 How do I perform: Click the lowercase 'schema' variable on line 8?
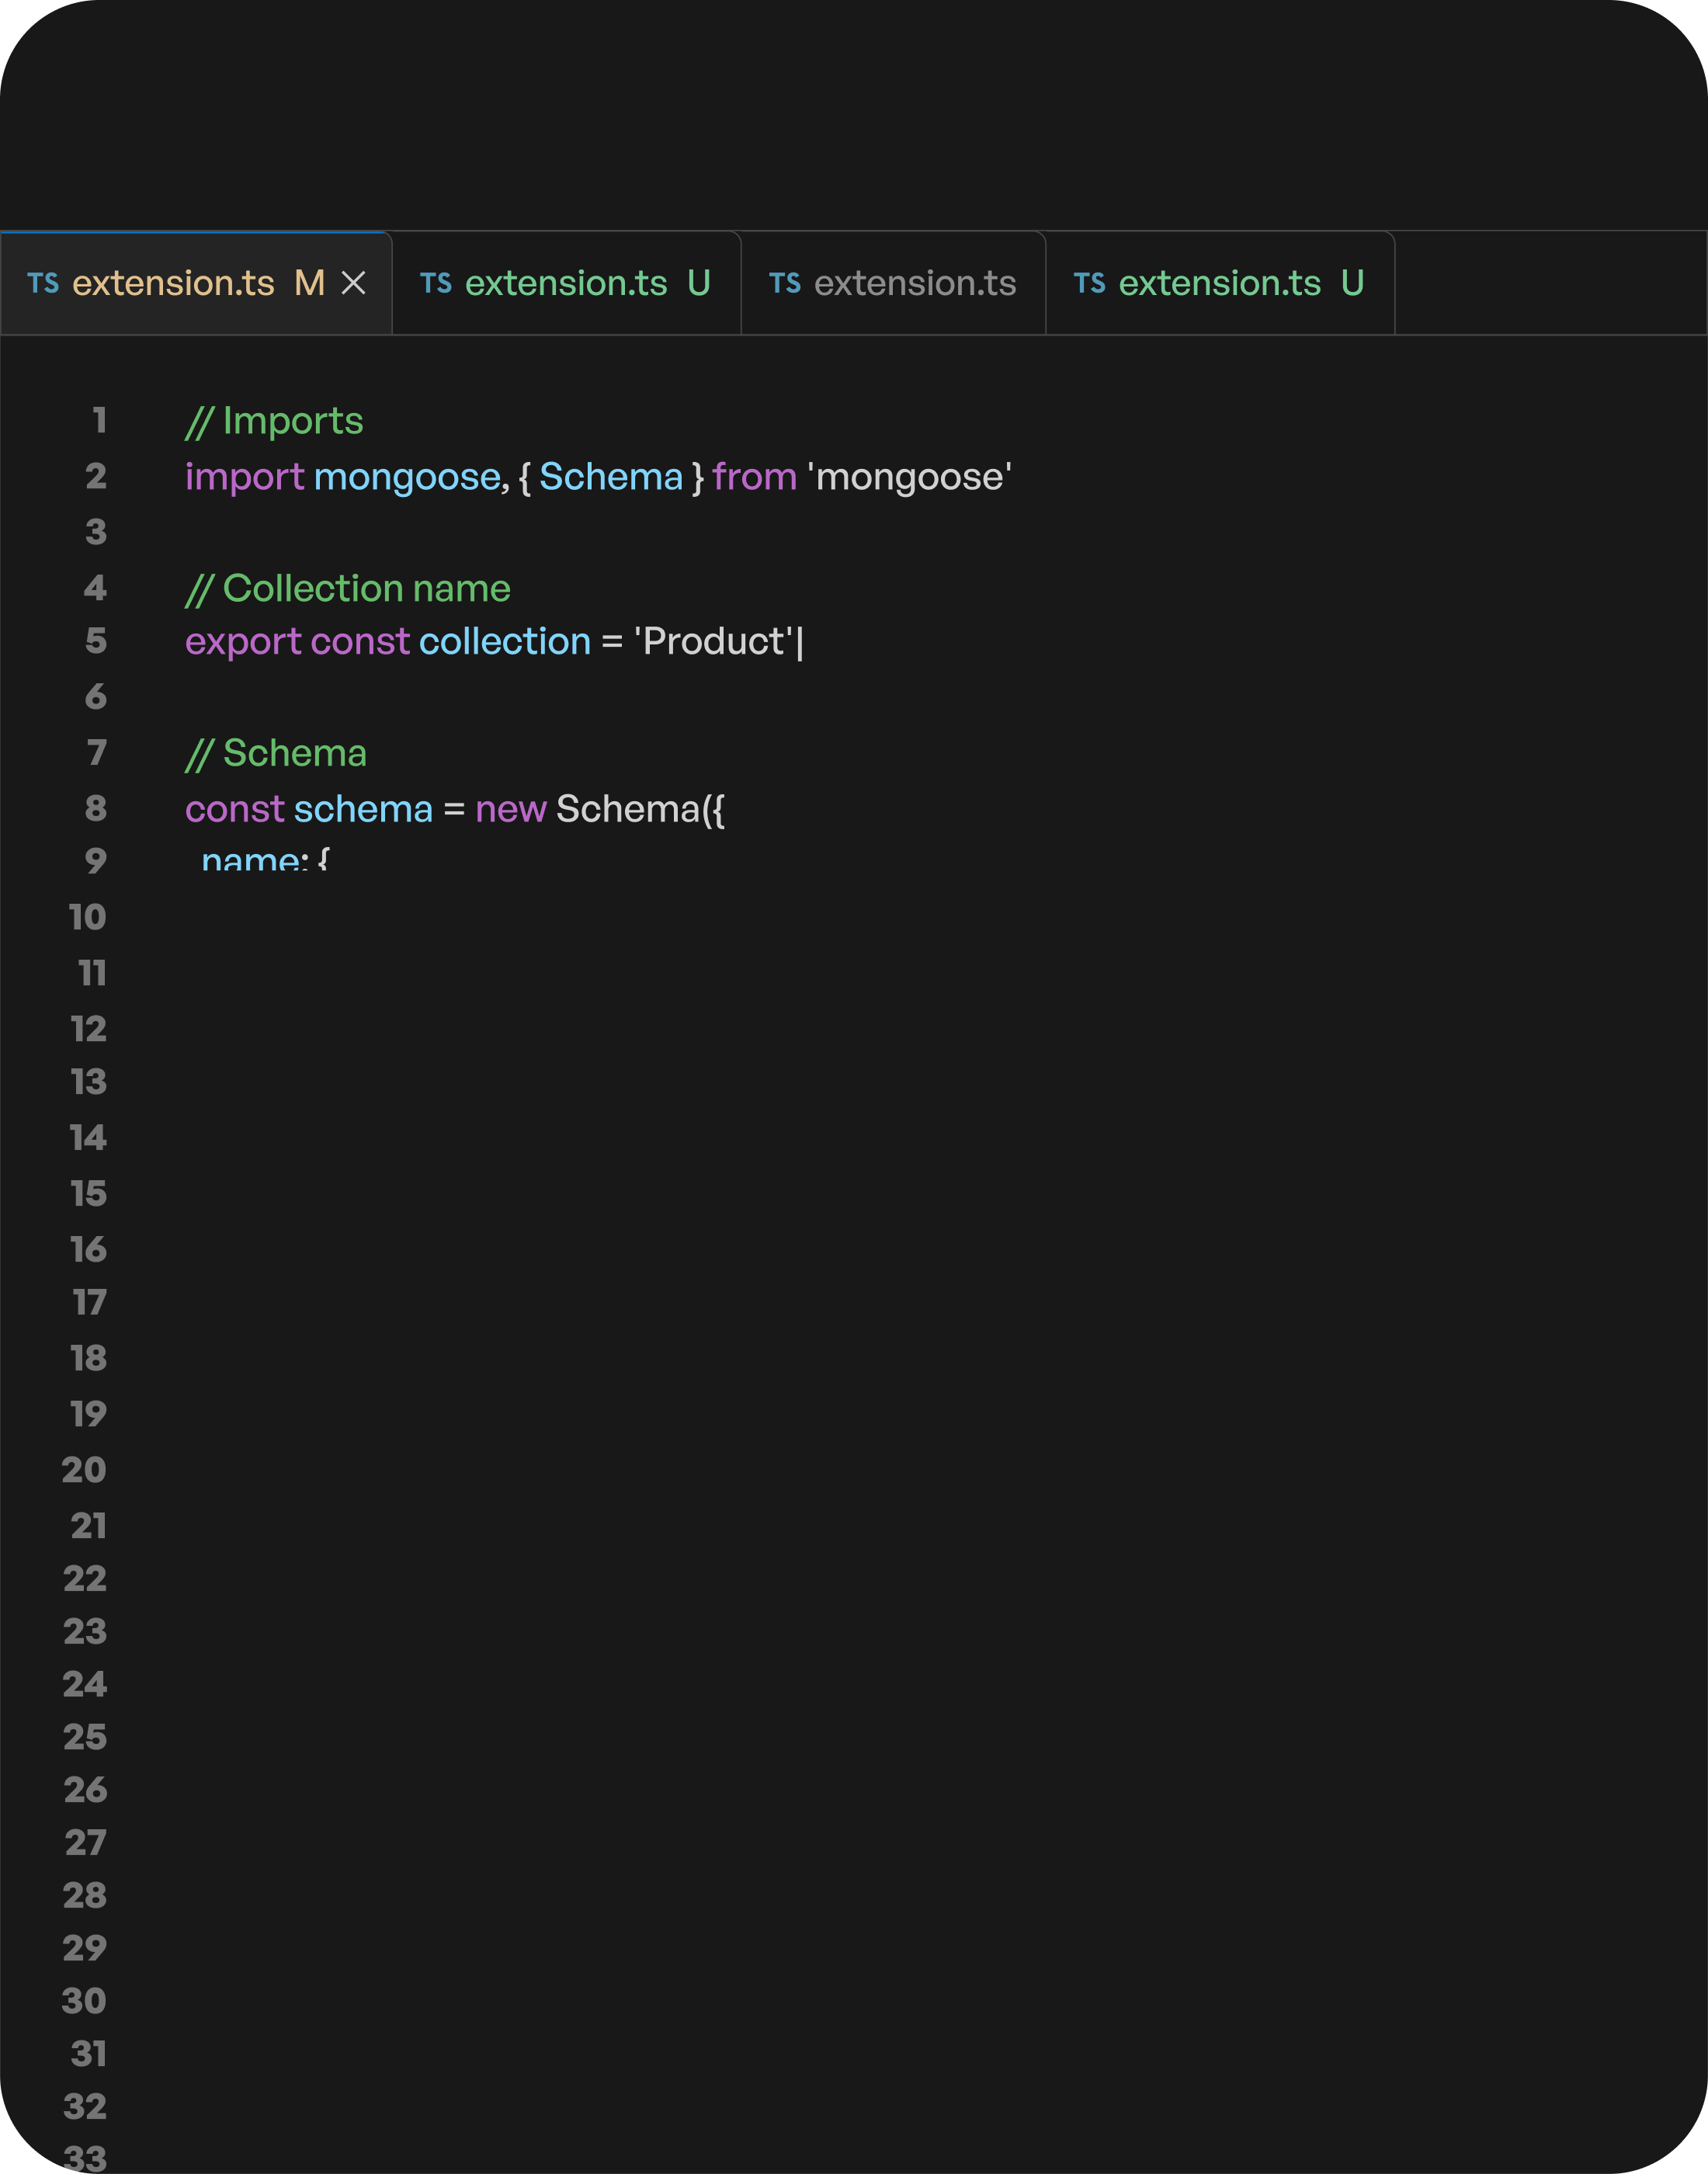(x=364, y=809)
